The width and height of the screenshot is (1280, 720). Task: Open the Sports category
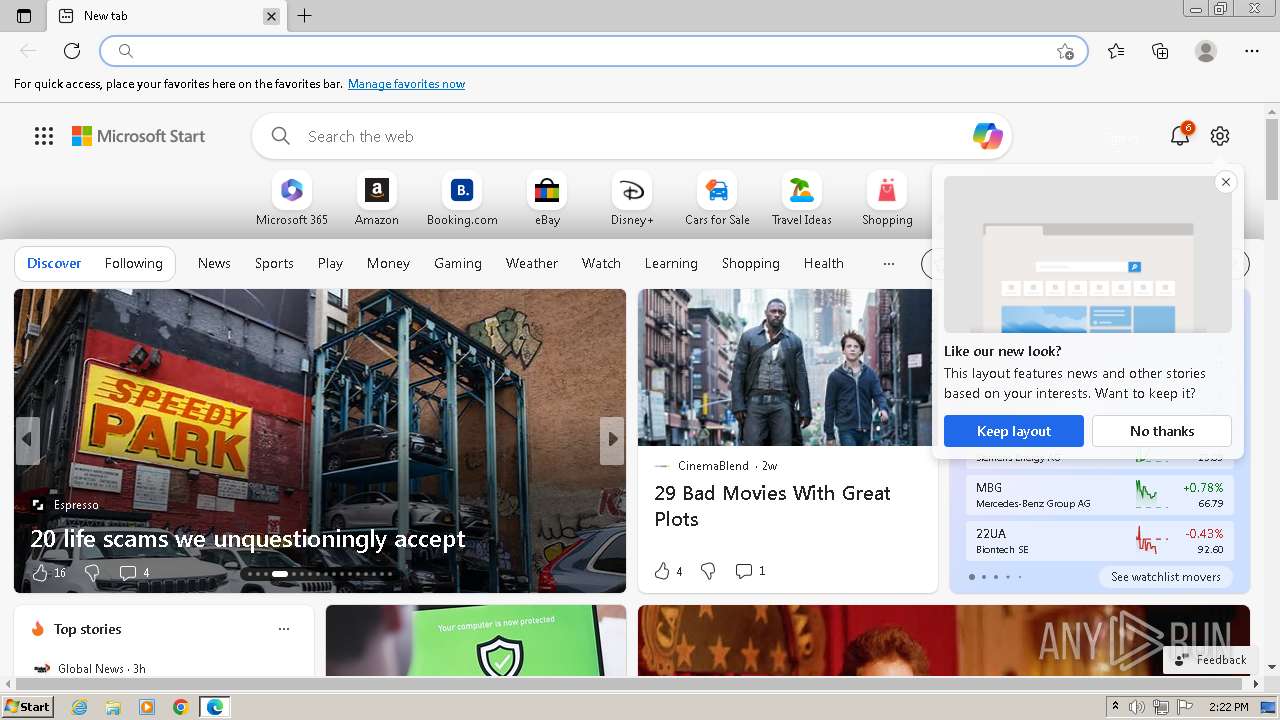[x=274, y=264]
